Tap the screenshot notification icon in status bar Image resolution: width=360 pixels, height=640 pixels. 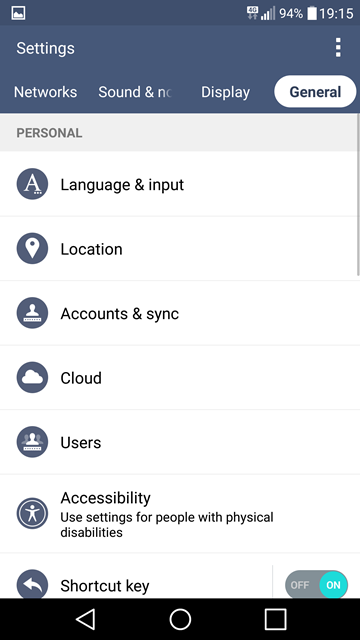point(18,13)
